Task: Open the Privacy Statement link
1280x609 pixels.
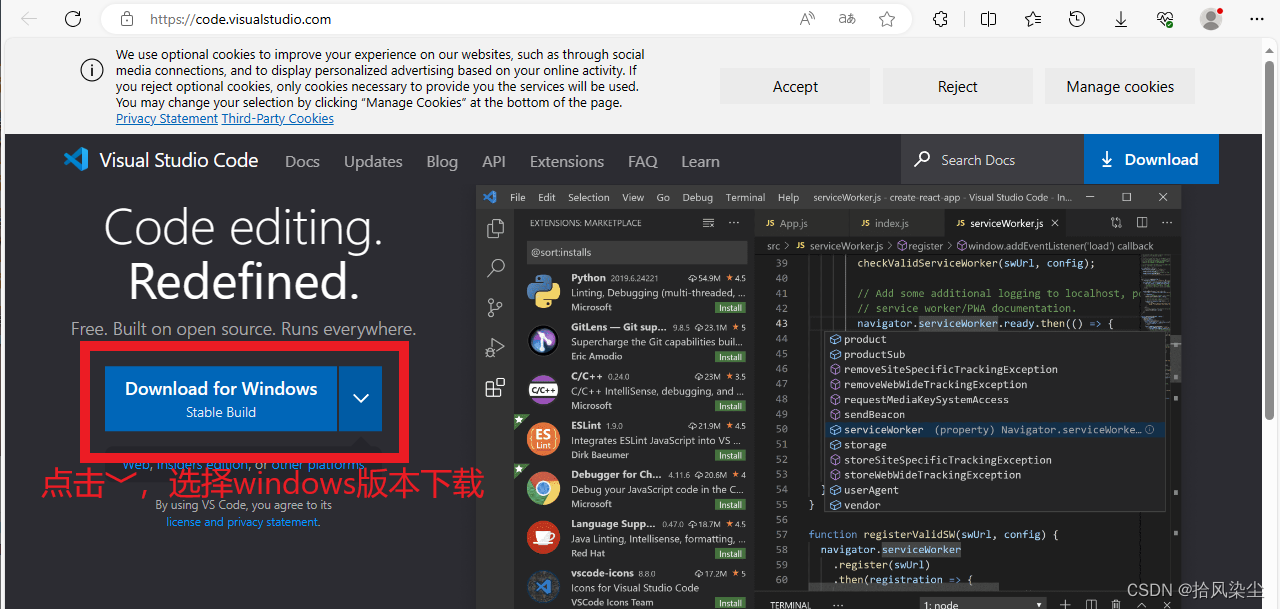Action: tap(166, 118)
